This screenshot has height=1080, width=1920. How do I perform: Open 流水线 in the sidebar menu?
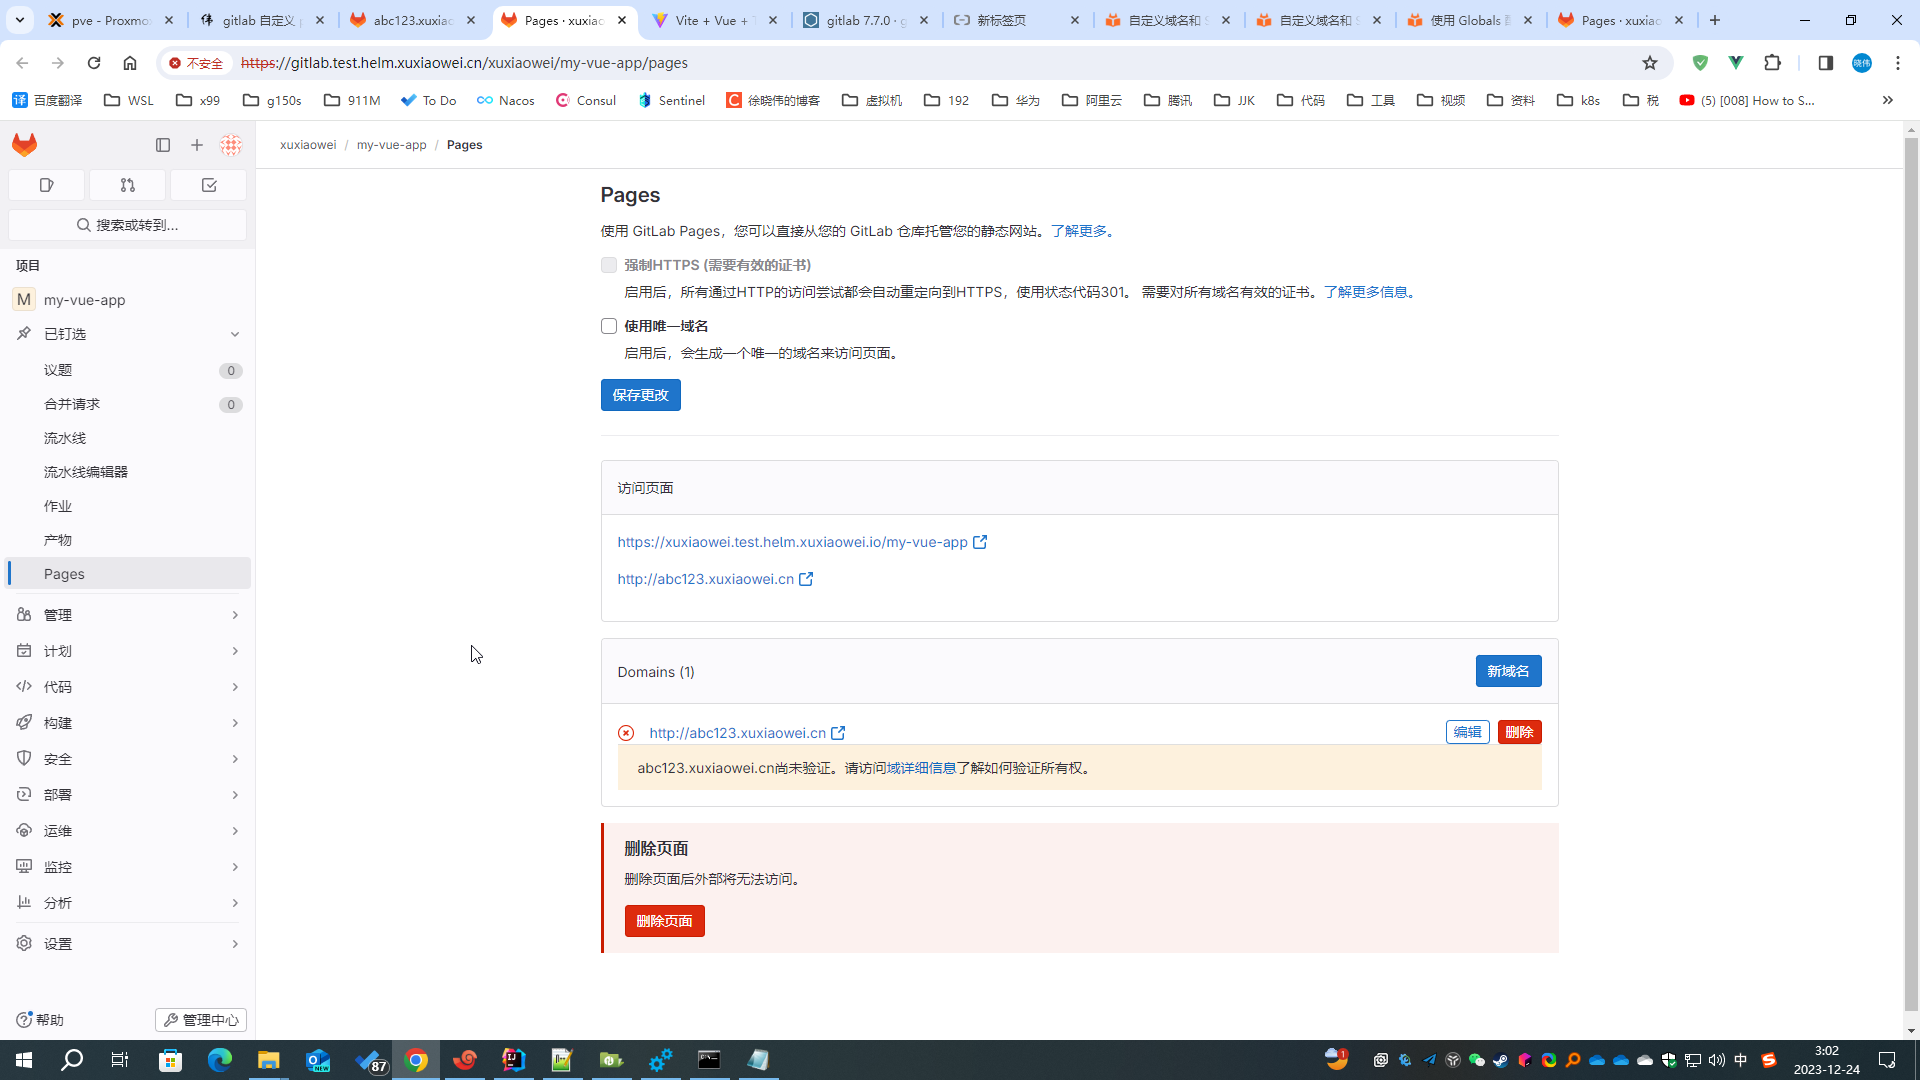coord(65,438)
